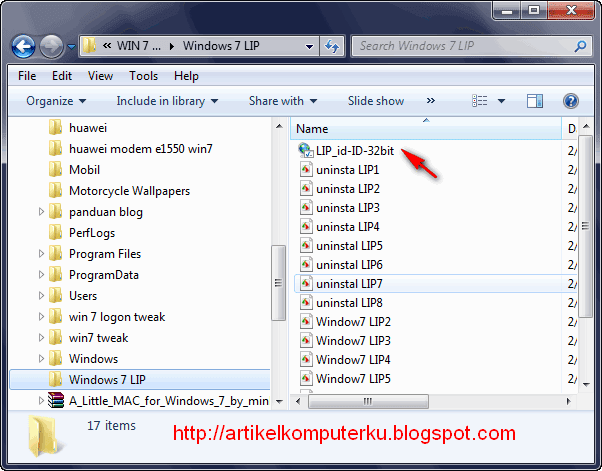Refresh the Windows 7 LIP folder
Screen dimensions: 602x471
click(x=332, y=46)
